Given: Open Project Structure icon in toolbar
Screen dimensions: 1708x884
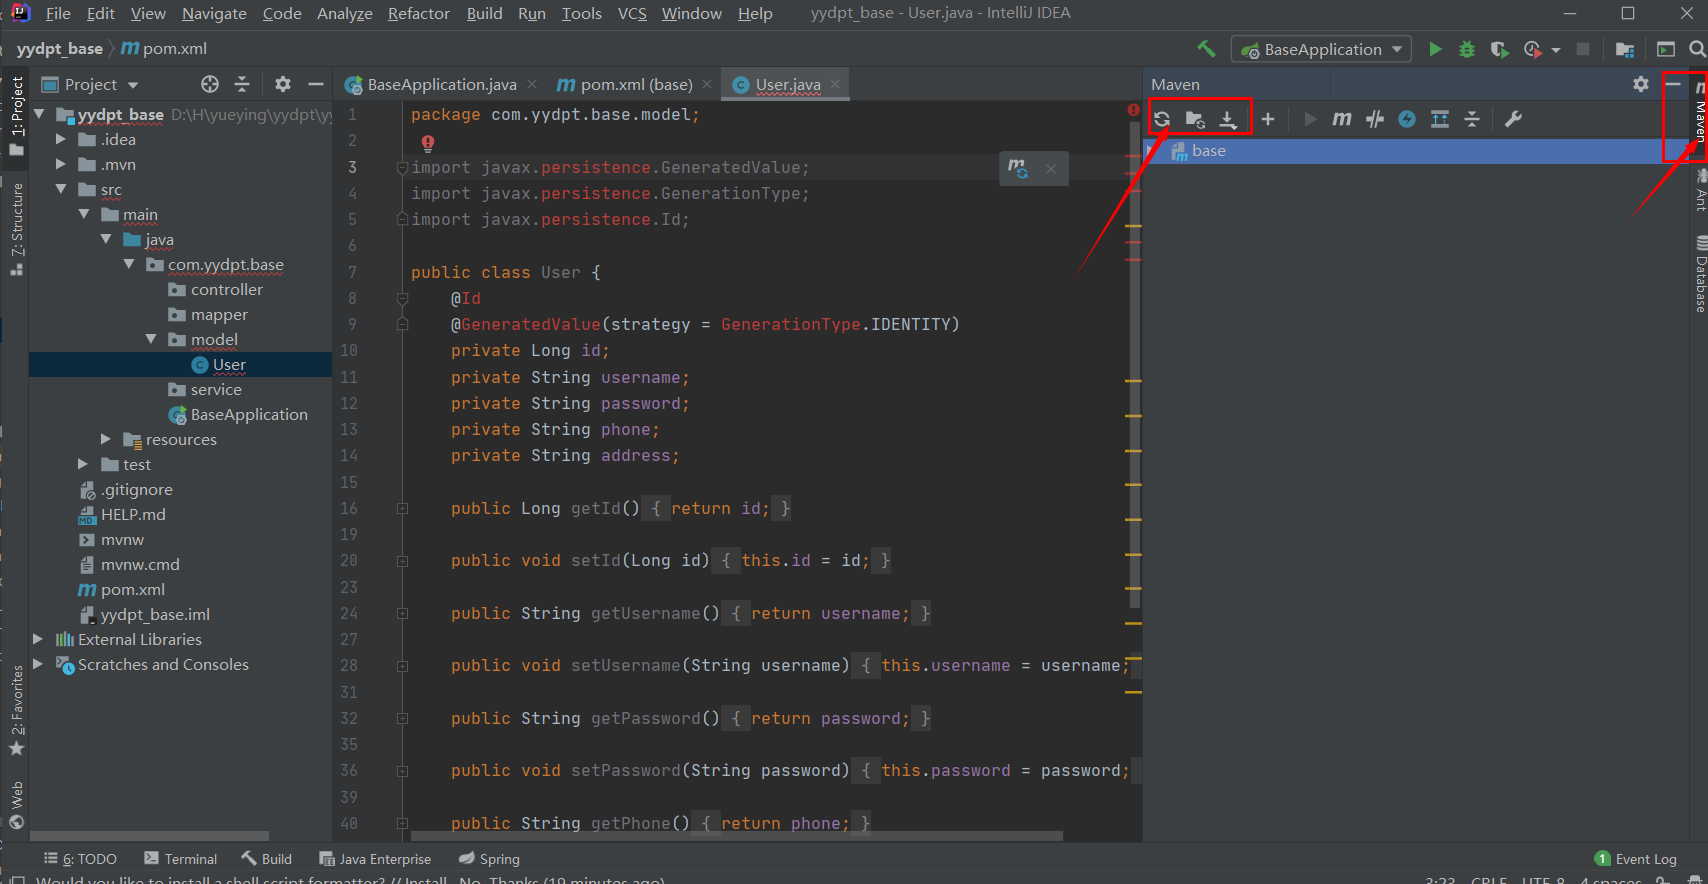Looking at the screenshot, I should coord(1625,49).
